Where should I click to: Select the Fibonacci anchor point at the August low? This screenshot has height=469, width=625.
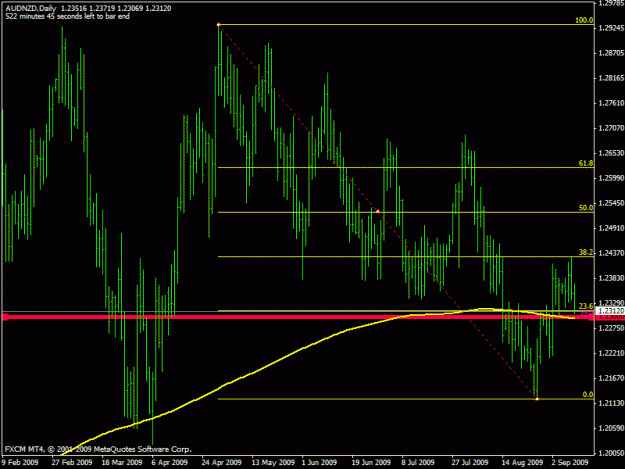click(x=537, y=398)
